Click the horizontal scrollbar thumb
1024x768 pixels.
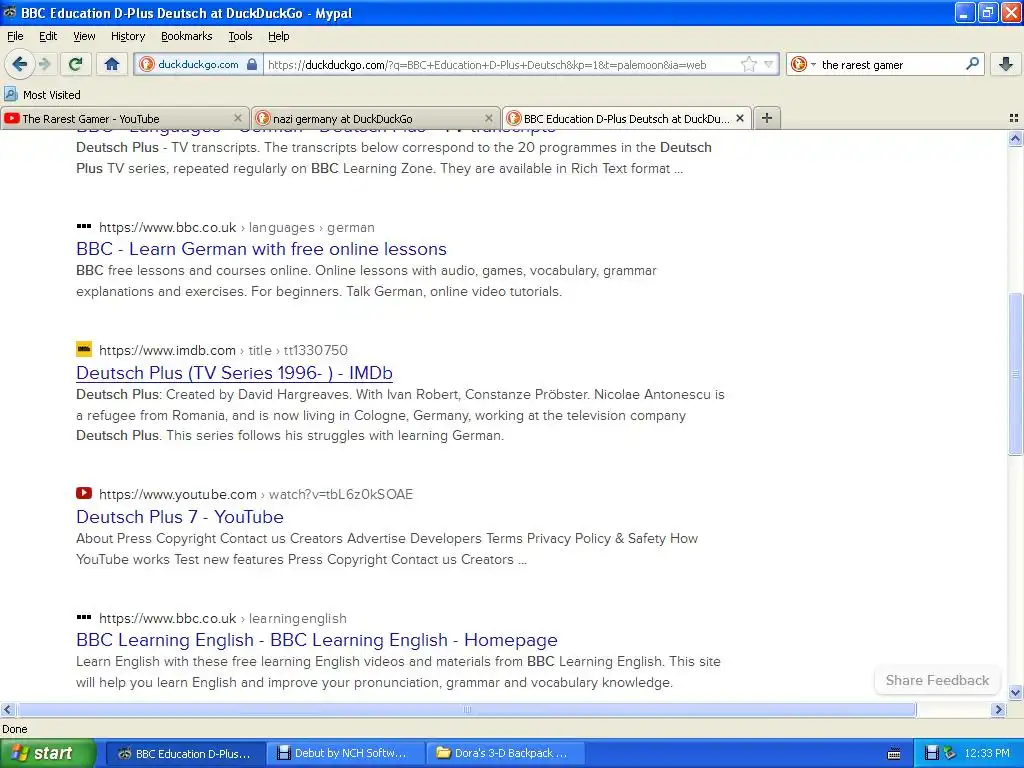[466, 709]
